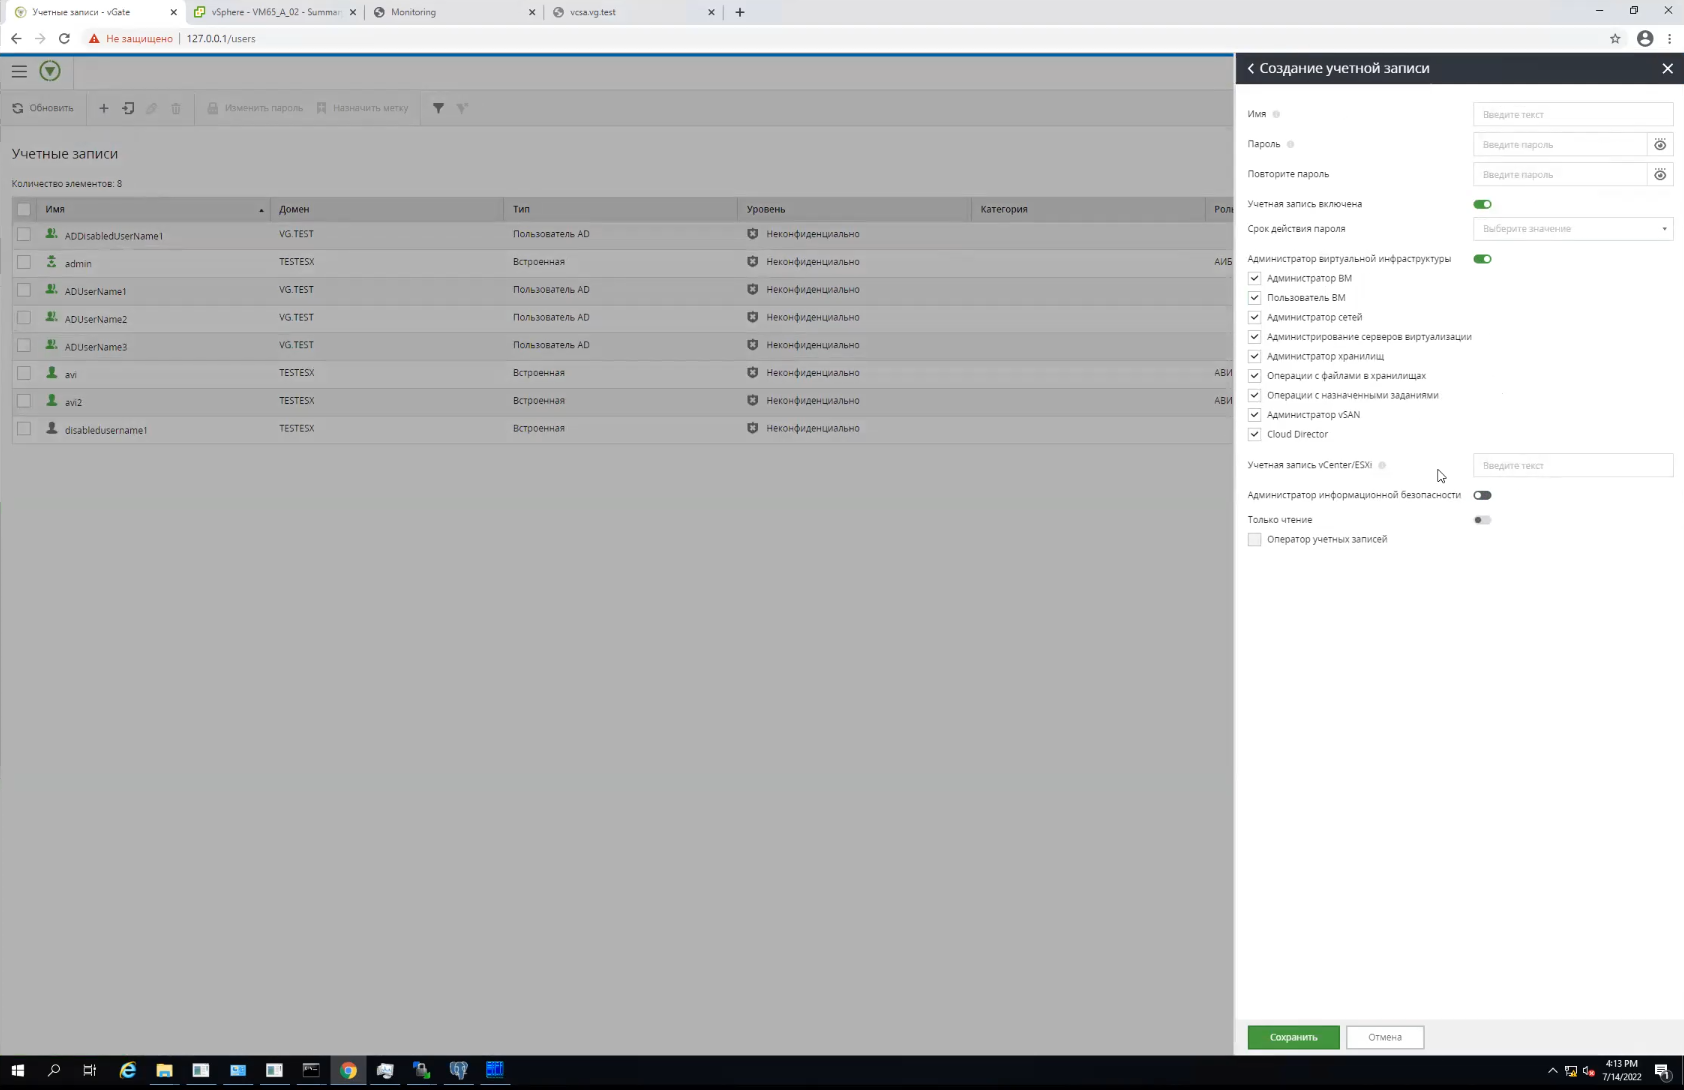
Task: Uncheck the Администратор vSAN checkbox
Action: click(1254, 415)
